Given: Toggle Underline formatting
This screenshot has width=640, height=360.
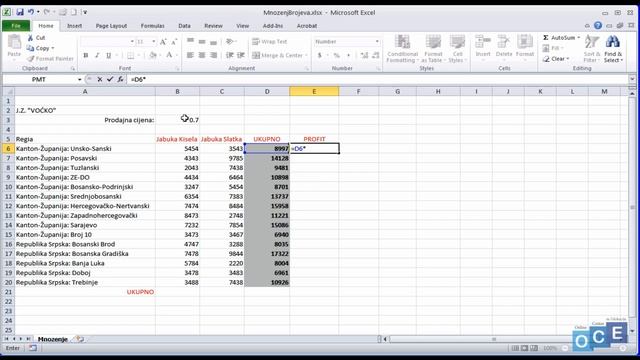Looking at the screenshot, I should [109, 55].
